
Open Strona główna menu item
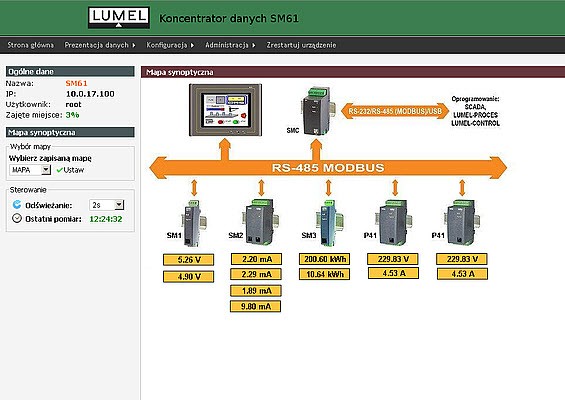(x=31, y=45)
